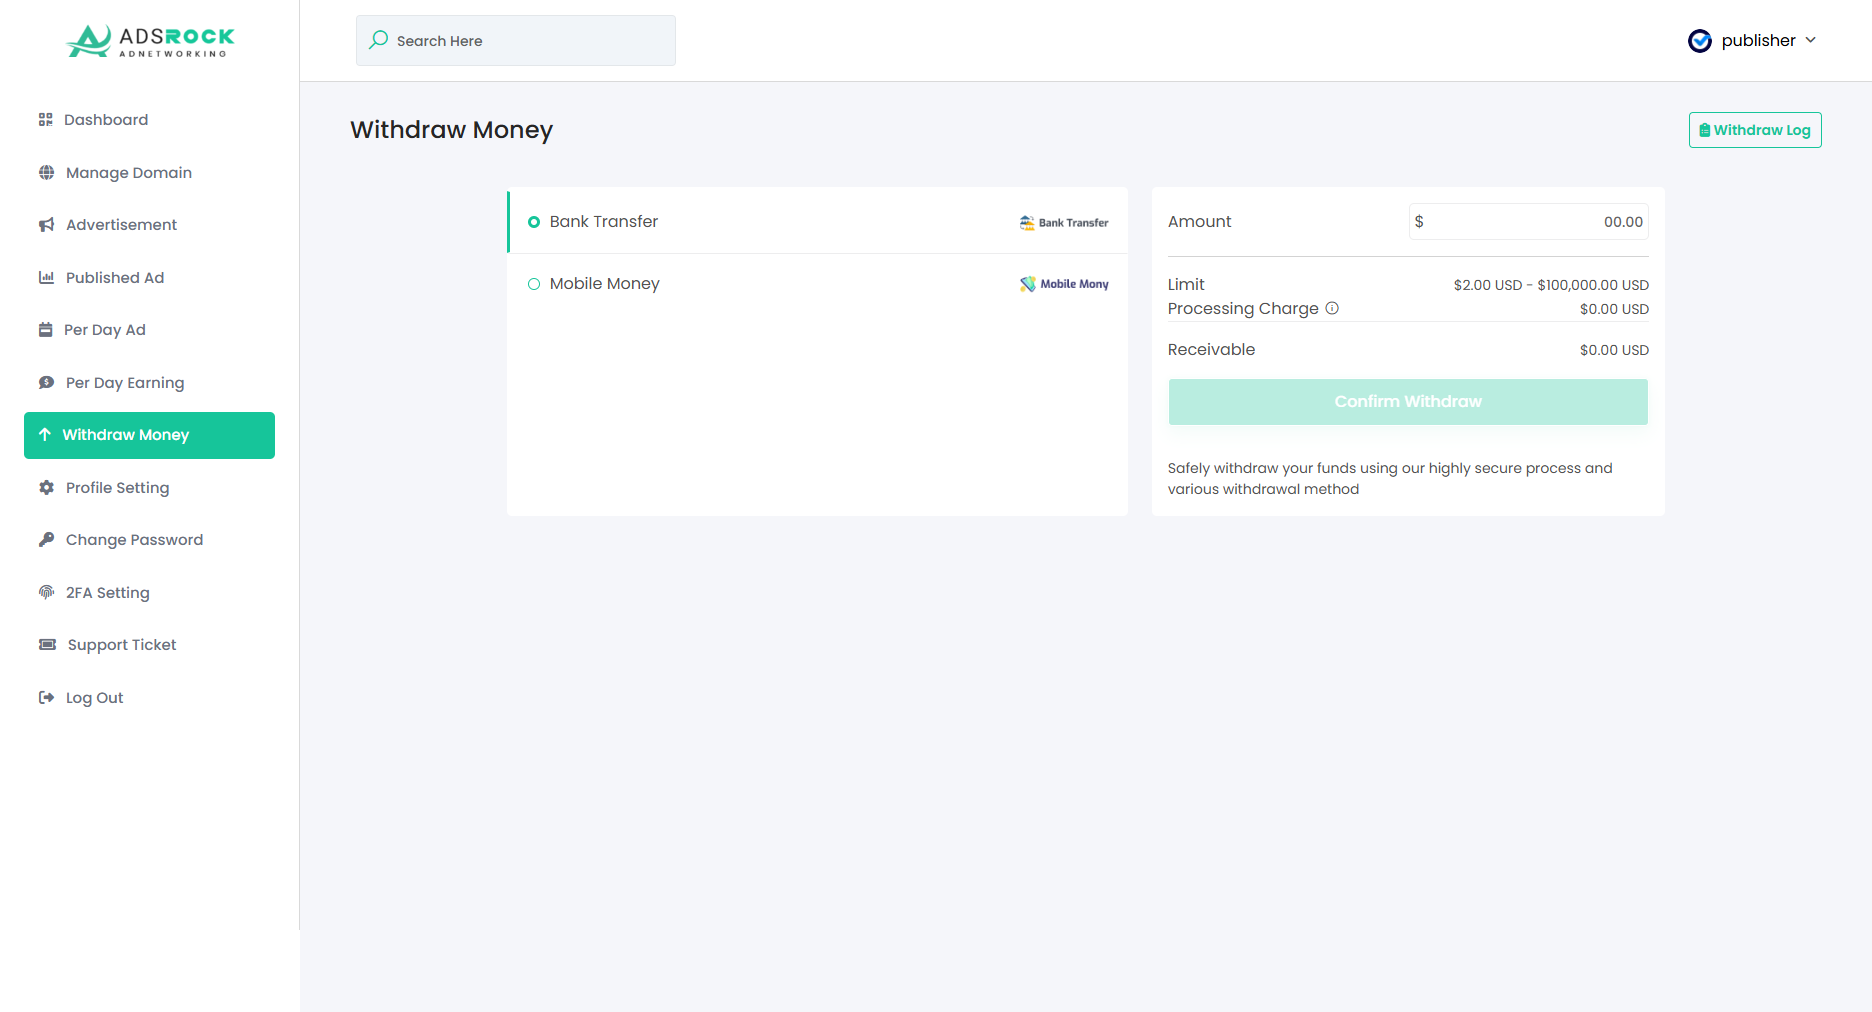Click the Dashboard grid icon
The height and width of the screenshot is (1012, 1872).
[x=46, y=120]
